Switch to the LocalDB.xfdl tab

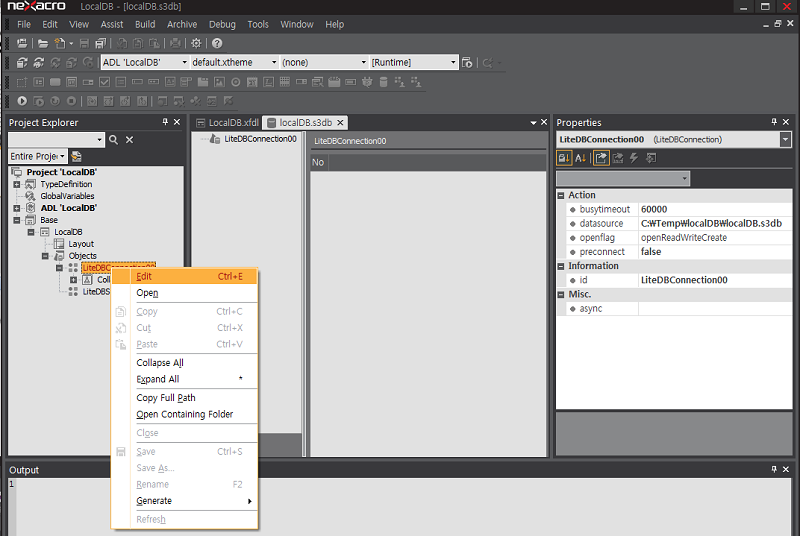(x=228, y=122)
